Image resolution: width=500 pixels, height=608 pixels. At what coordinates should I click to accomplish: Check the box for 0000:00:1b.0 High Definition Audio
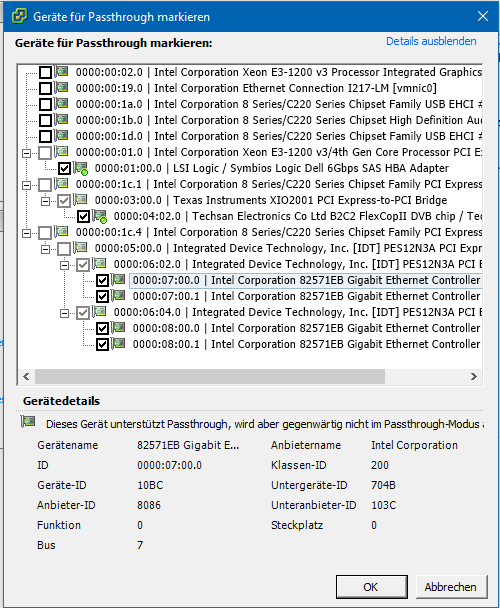tap(45, 120)
